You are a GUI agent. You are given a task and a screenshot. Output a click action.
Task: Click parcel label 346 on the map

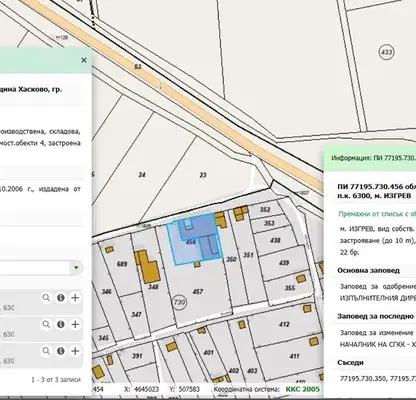click(x=106, y=292)
